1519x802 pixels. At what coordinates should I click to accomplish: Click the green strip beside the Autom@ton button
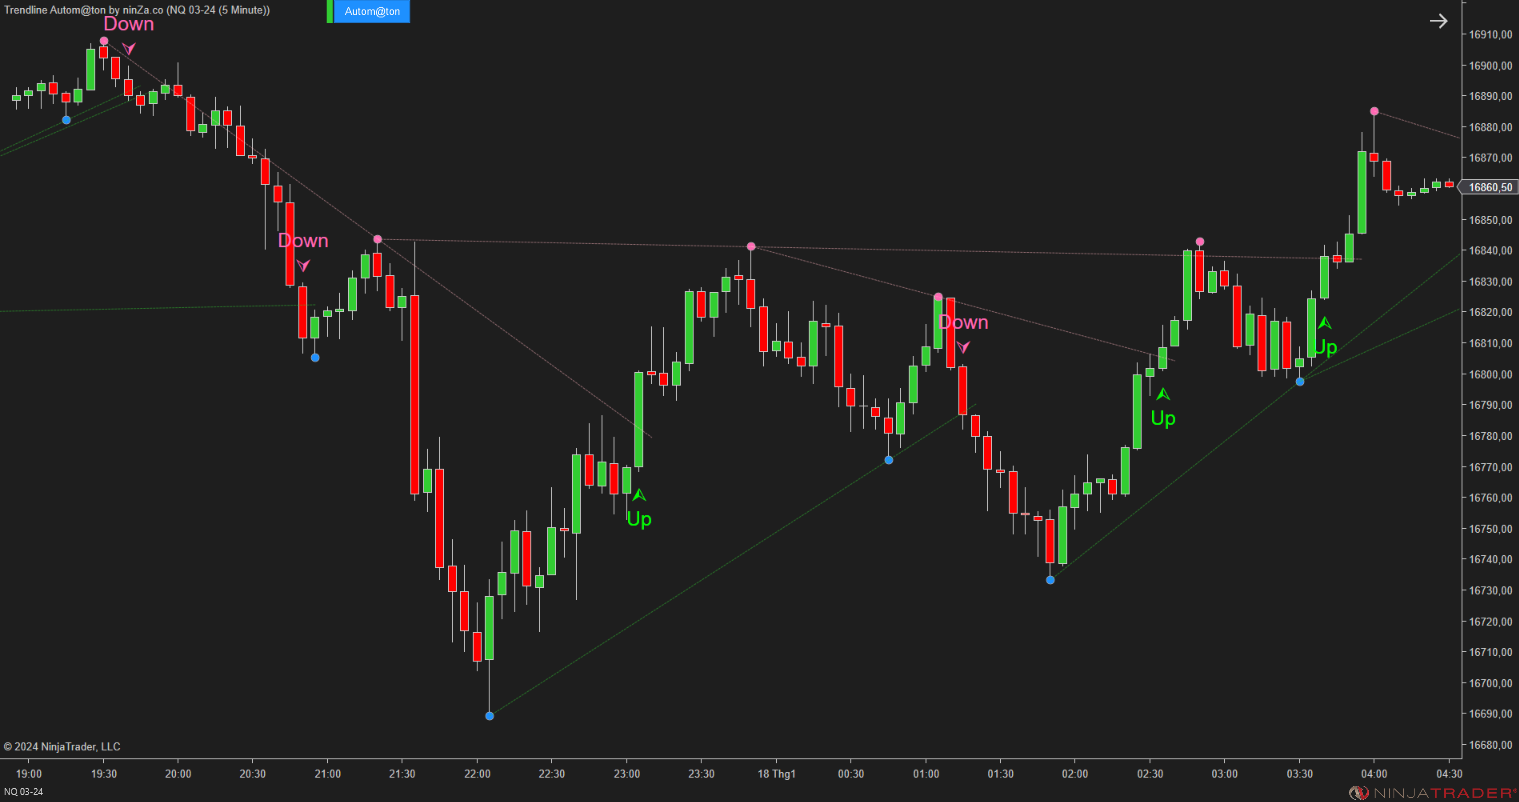tap(330, 11)
